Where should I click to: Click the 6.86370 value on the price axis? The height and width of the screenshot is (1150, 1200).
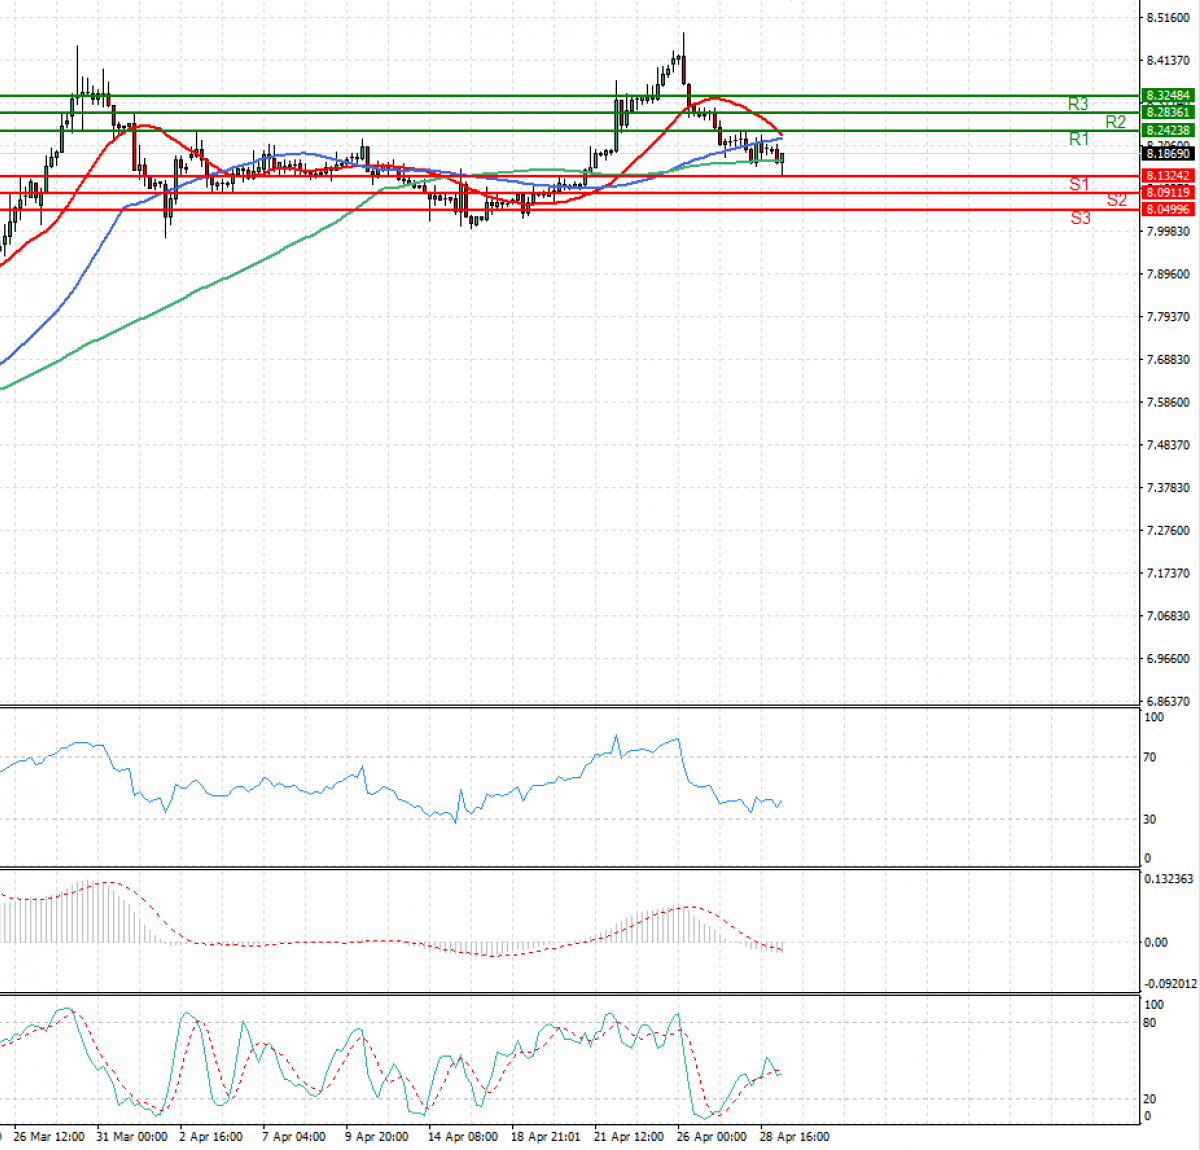[1166, 701]
